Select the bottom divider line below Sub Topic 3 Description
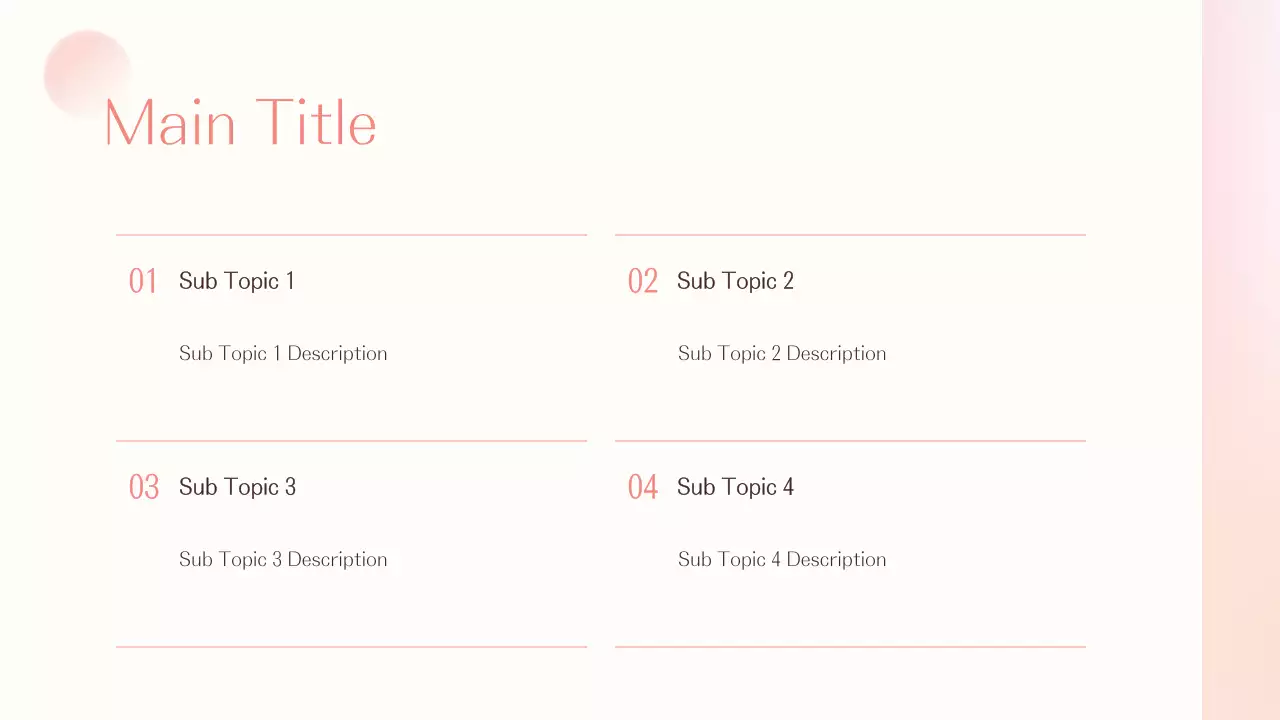This screenshot has width=1280, height=720. pyautogui.click(x=351, y=647)
